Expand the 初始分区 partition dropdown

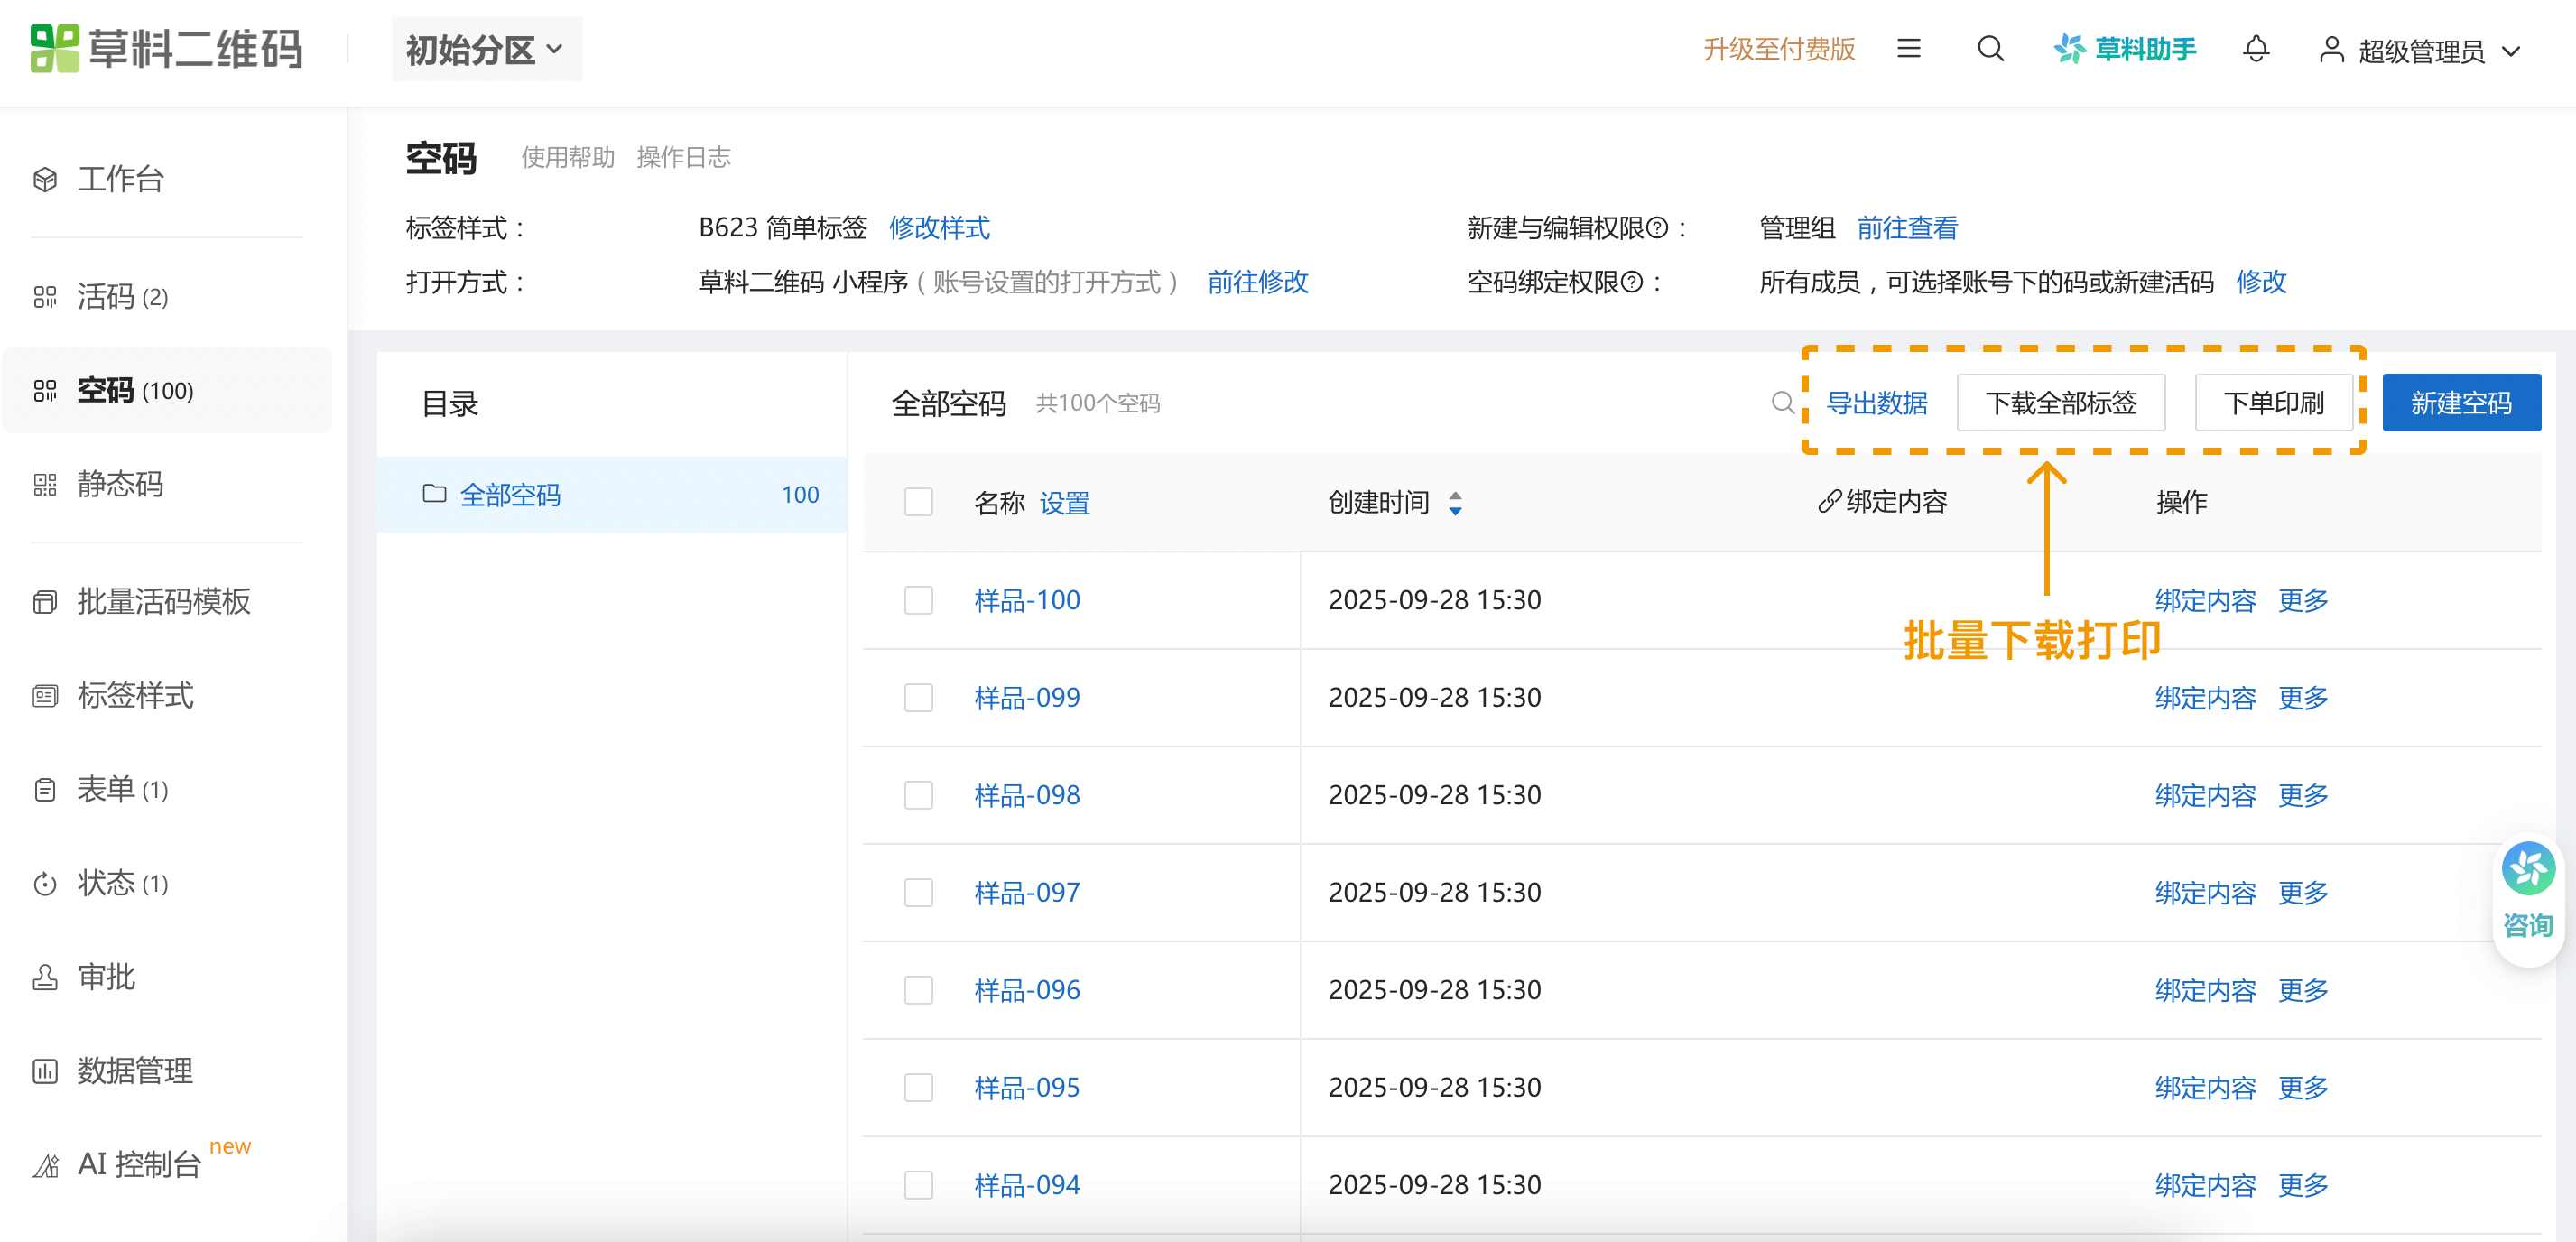click(486, 49)
